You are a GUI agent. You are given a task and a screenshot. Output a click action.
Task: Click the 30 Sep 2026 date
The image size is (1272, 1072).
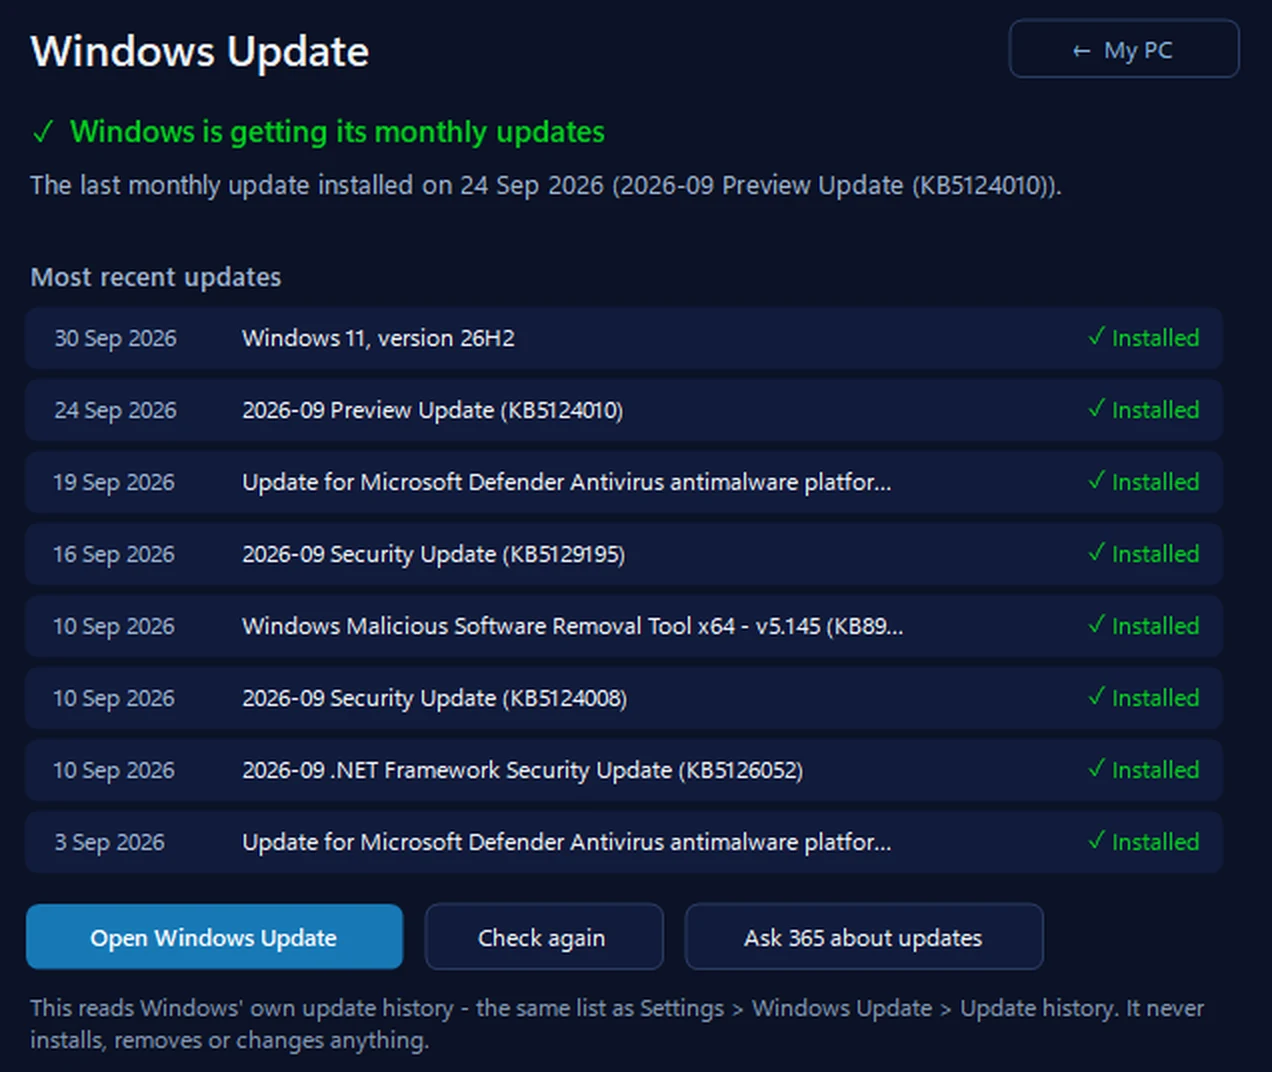pyautogui.click(x=115, y=338)
